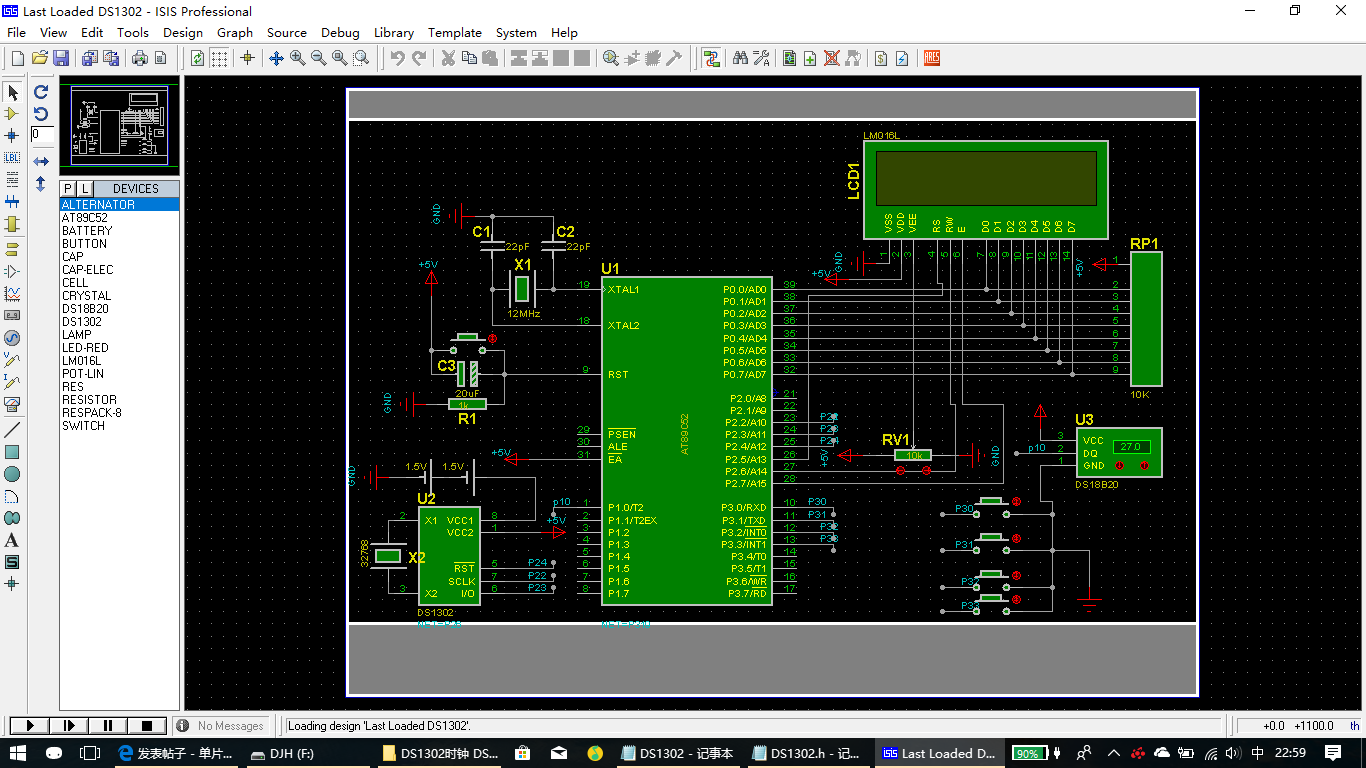Viewport: 1366px width, 768px height.
Task: Select ALTERNATOR in the devices list
Action: coord(119,204)
